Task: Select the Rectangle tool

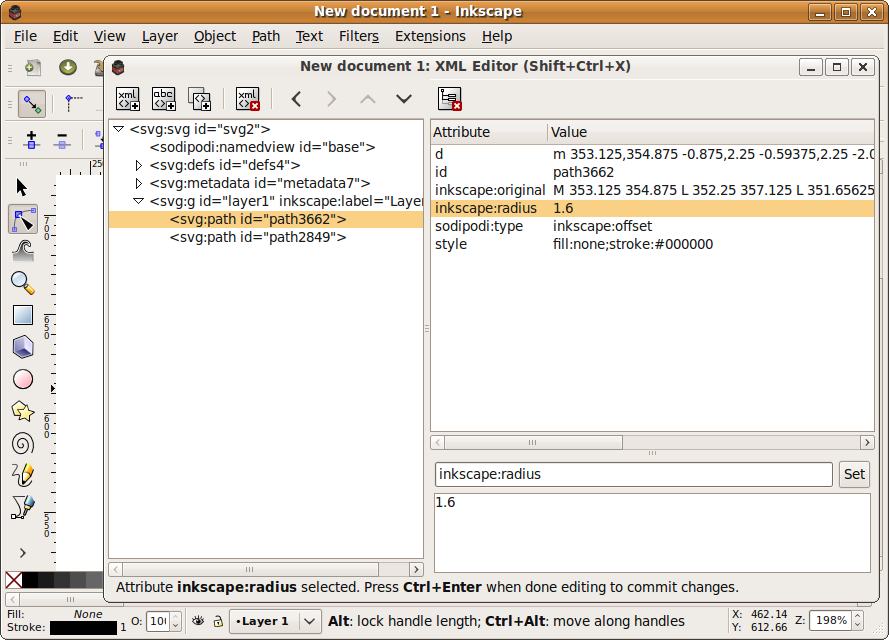Action: (23, 315)
